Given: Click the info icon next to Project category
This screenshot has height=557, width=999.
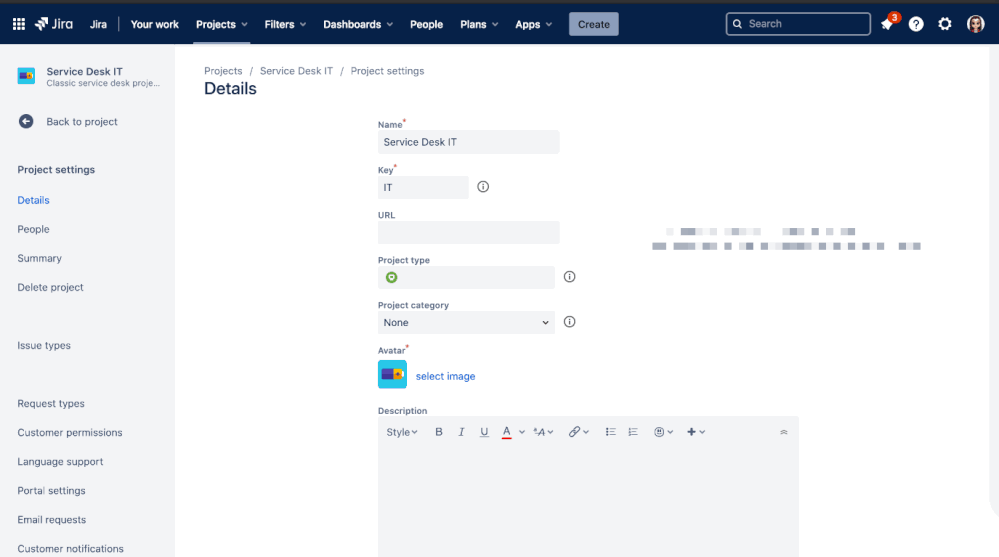Looking at the screenshot, I should click(570, 322).
